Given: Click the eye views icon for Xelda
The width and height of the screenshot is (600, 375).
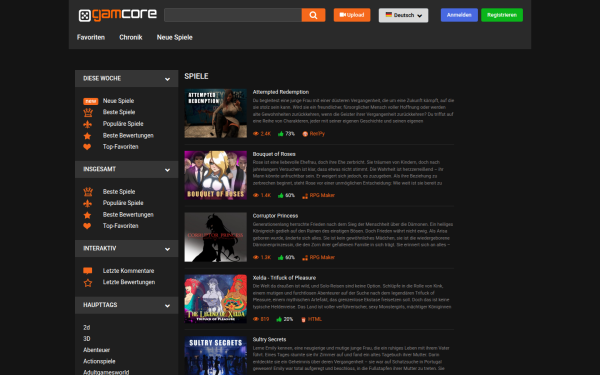Looking at the screenshot, I should [256, 319].
